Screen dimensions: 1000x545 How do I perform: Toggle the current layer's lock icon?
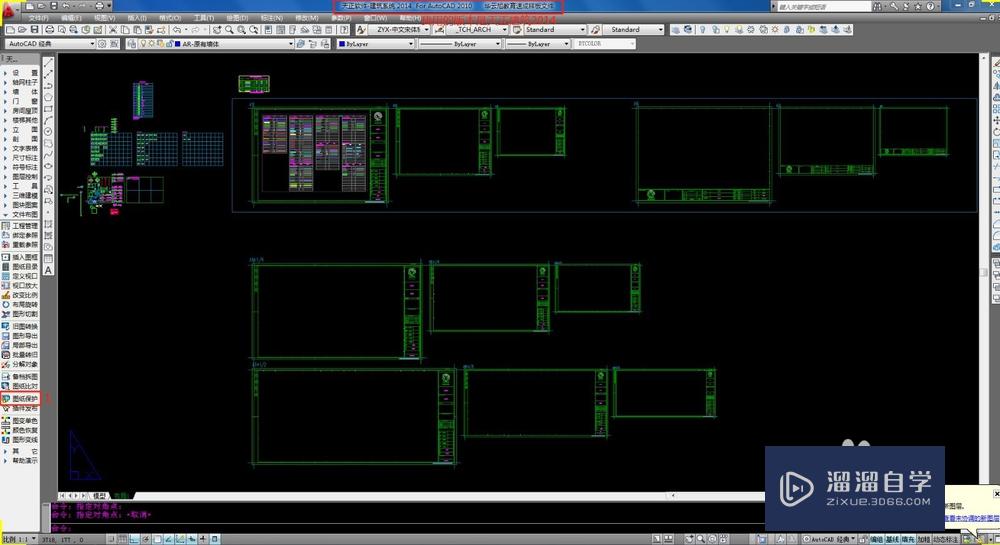tap(169, 44)
